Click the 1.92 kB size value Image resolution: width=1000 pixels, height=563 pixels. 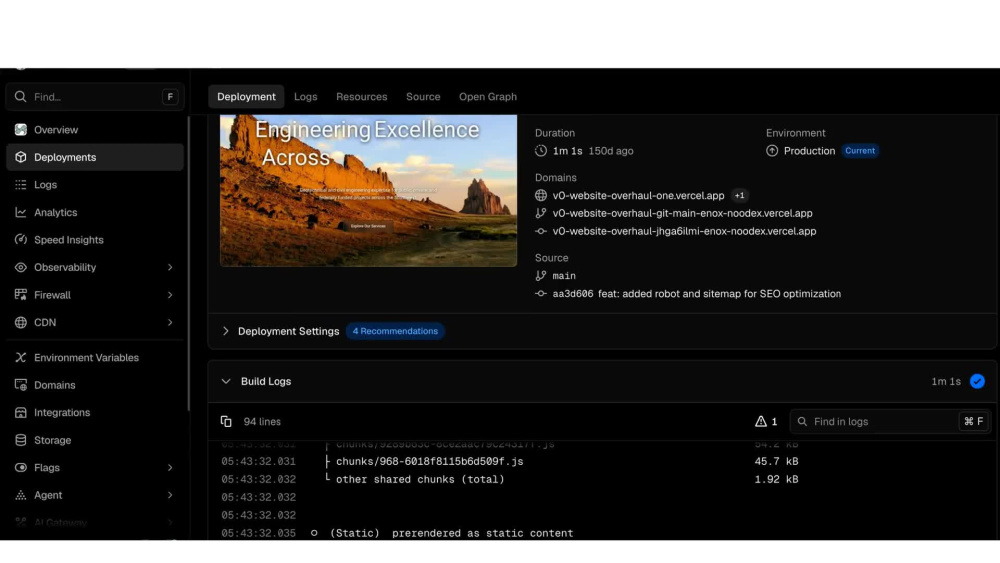click(776, 479)
